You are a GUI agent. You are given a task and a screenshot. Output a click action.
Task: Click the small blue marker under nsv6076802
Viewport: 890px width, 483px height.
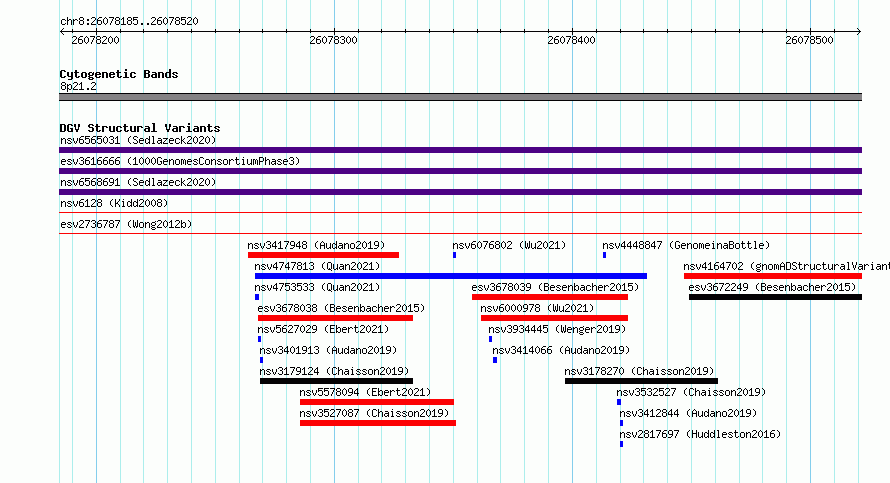[455, 255]
